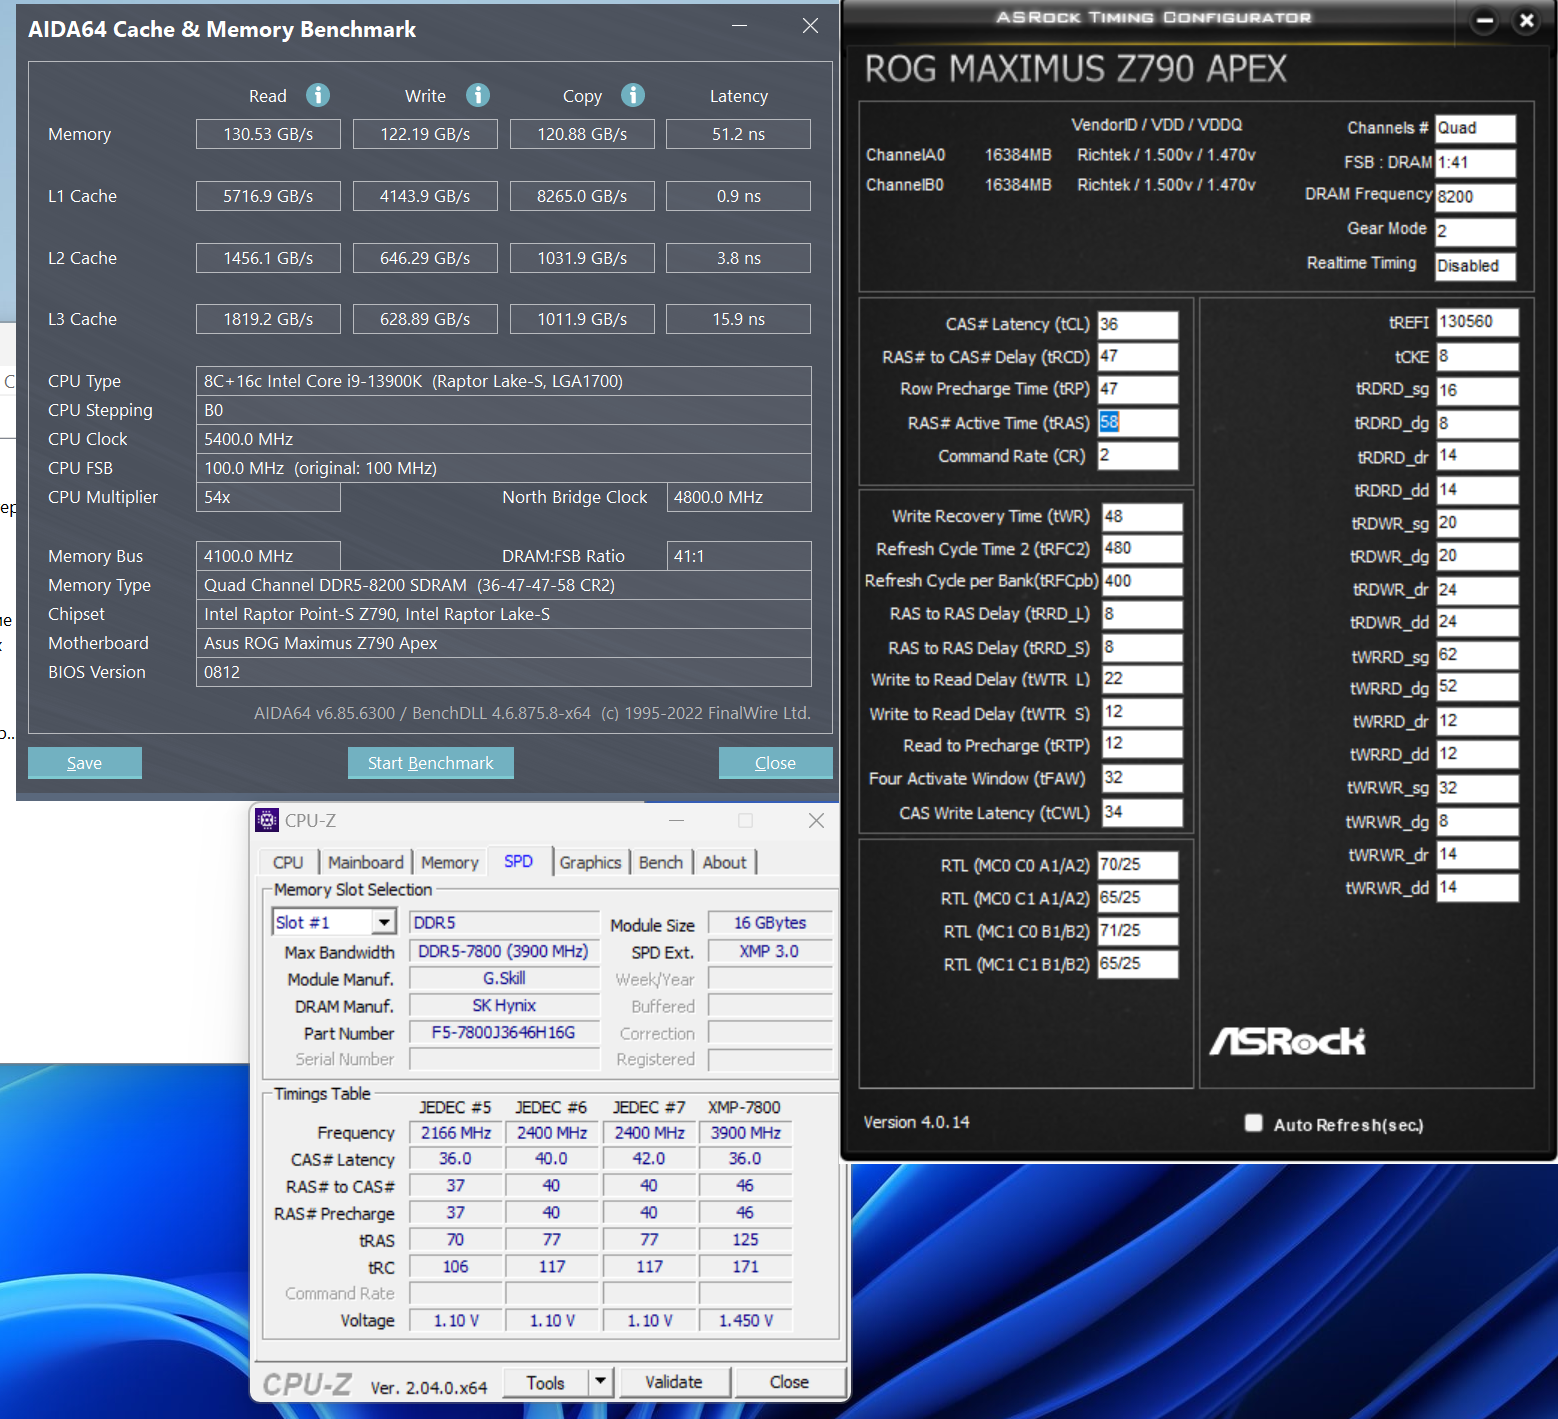The image size is (1558, 1419).
Task: Click the Realtime Timing field showing Disabled
Action: [x=1475, y=265]
